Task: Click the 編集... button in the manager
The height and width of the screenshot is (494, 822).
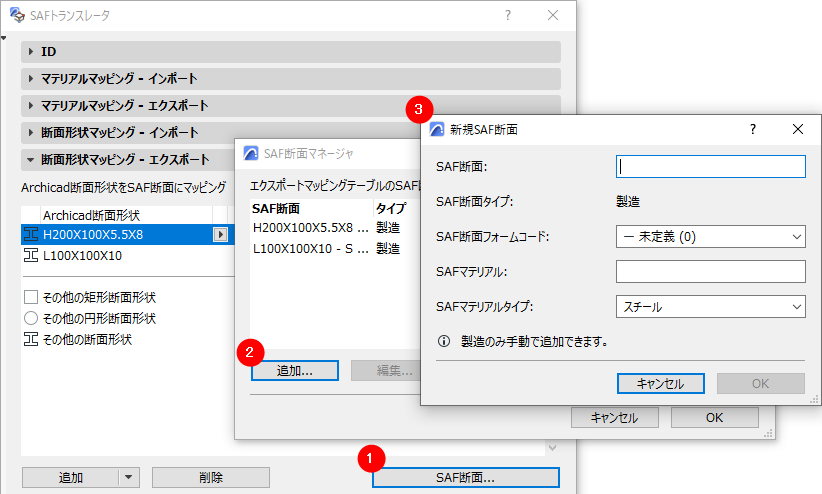Action: point(386,370)
